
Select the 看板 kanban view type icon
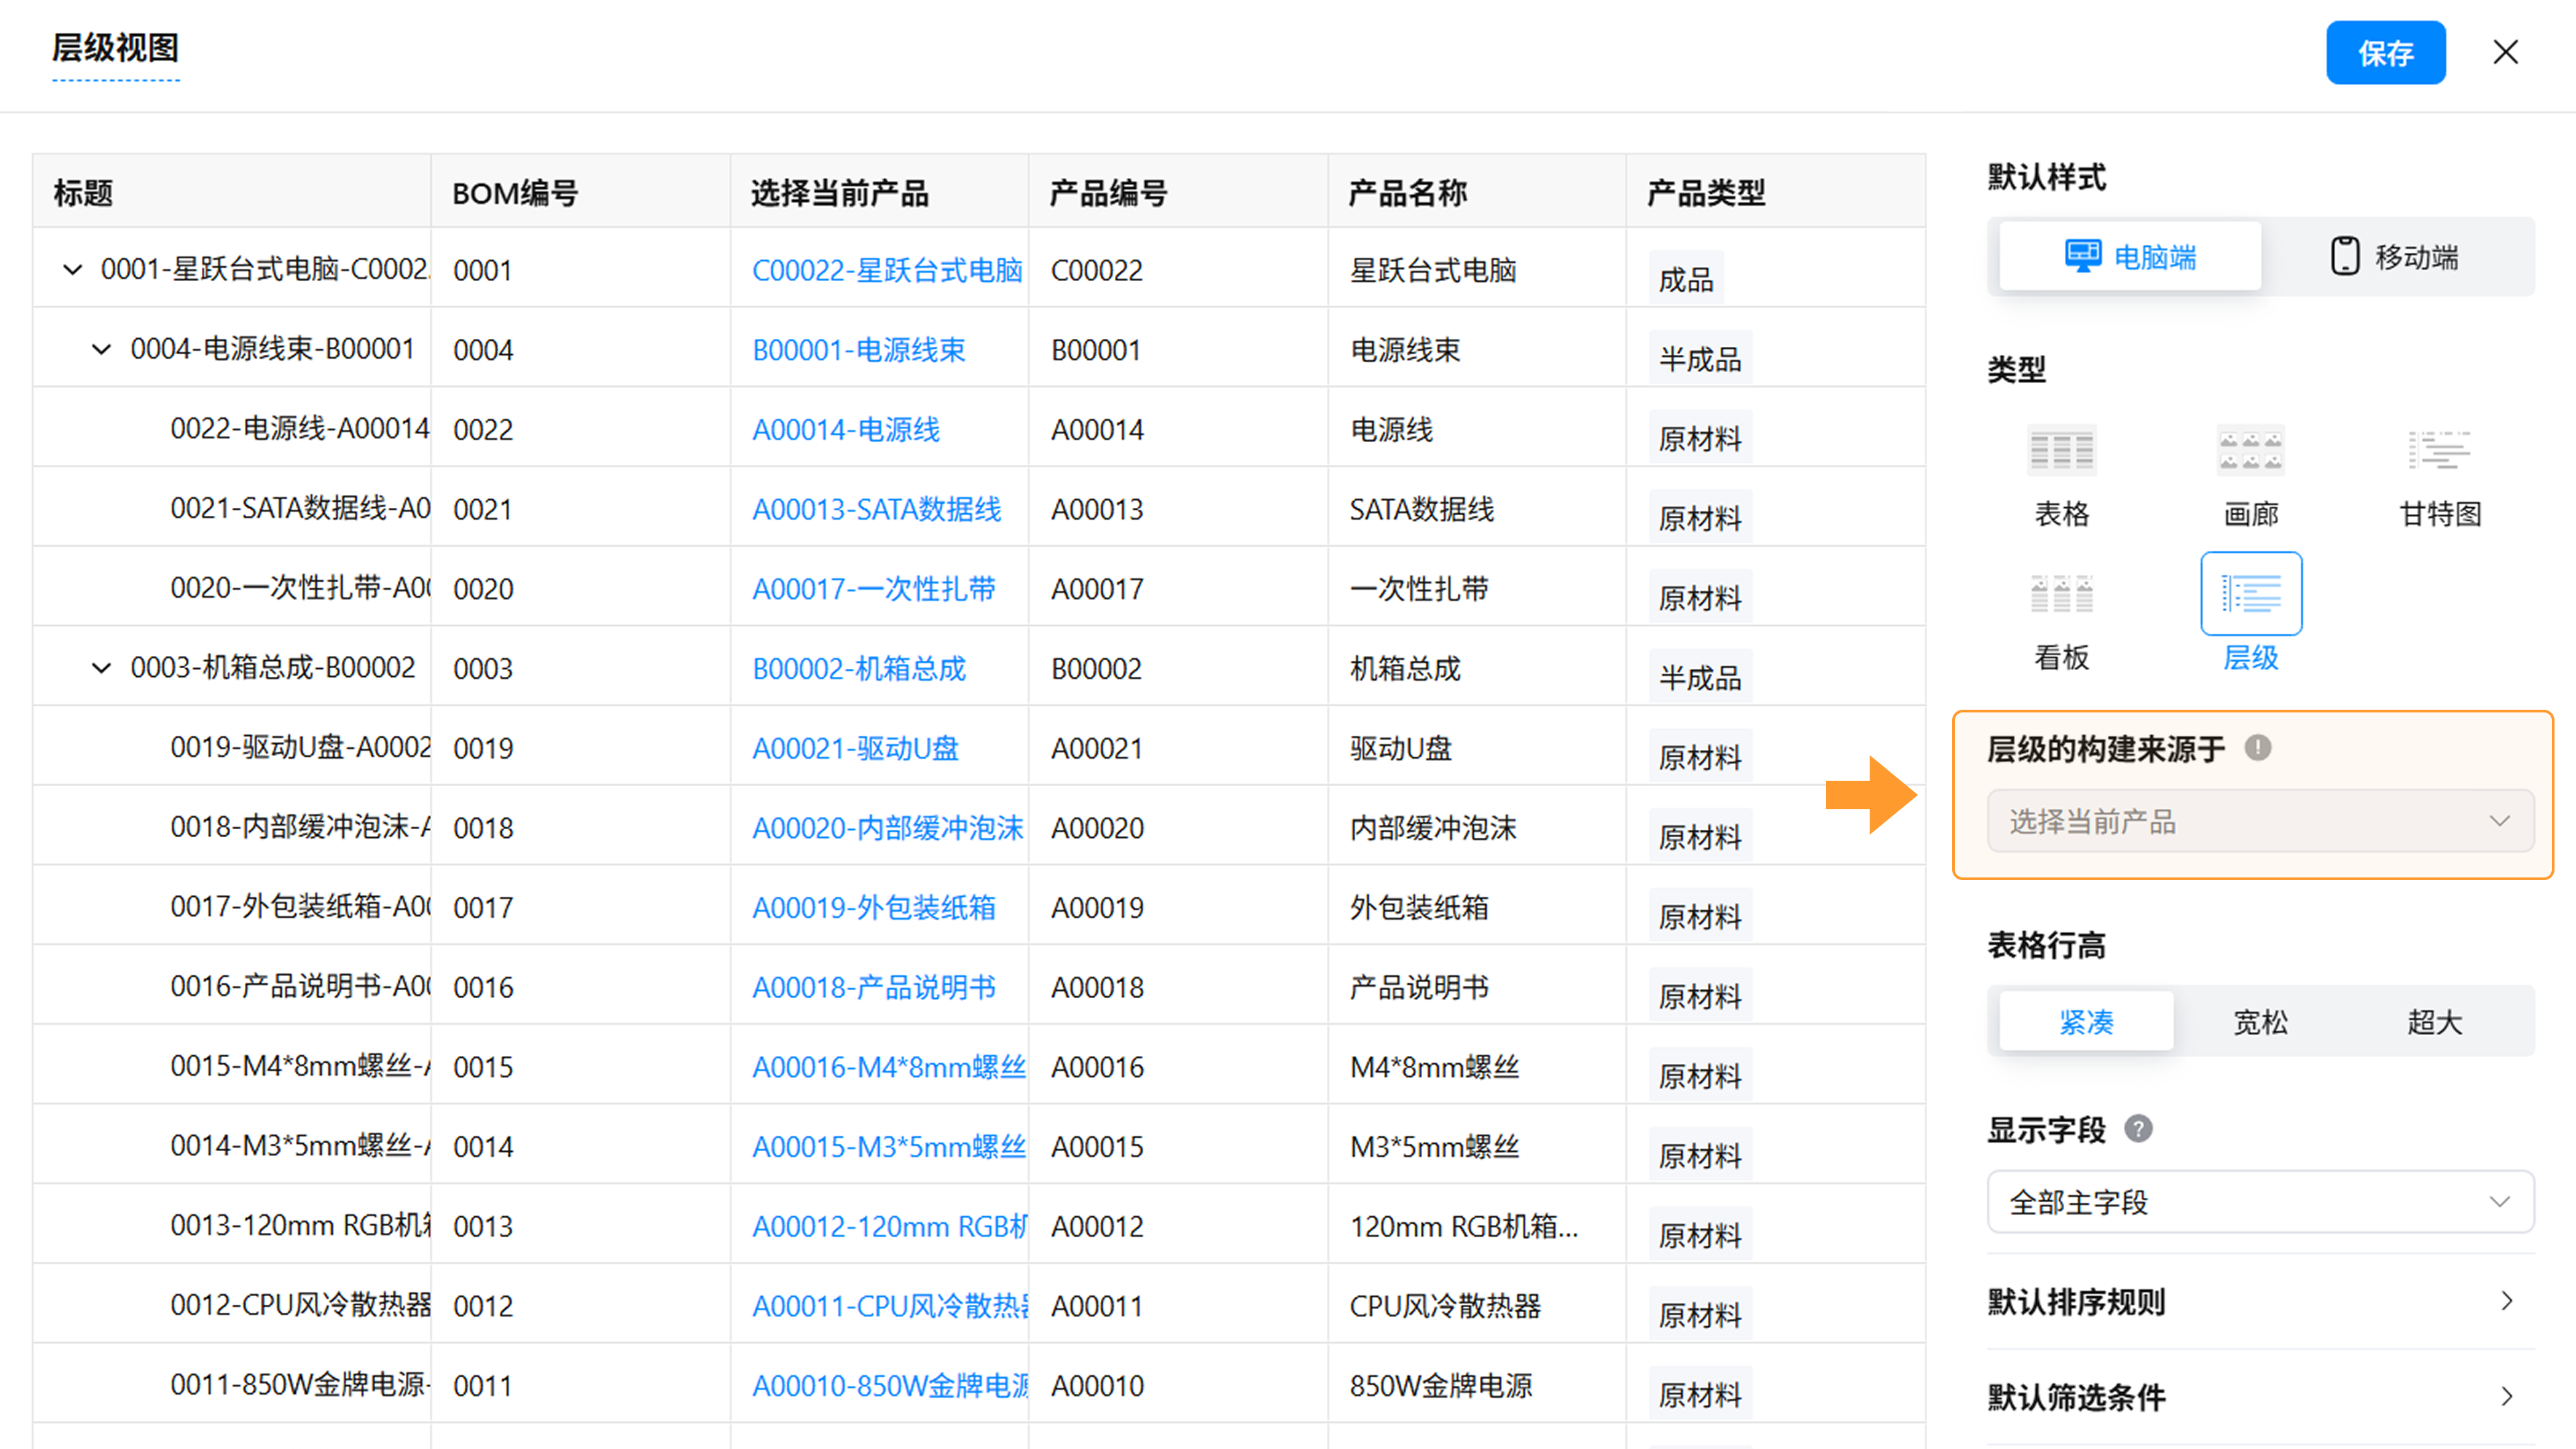2061,594
